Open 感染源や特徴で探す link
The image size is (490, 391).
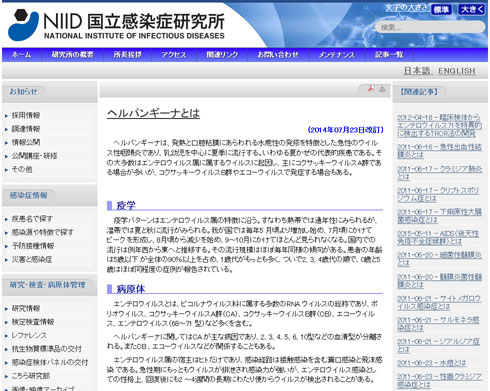point(42,232)
